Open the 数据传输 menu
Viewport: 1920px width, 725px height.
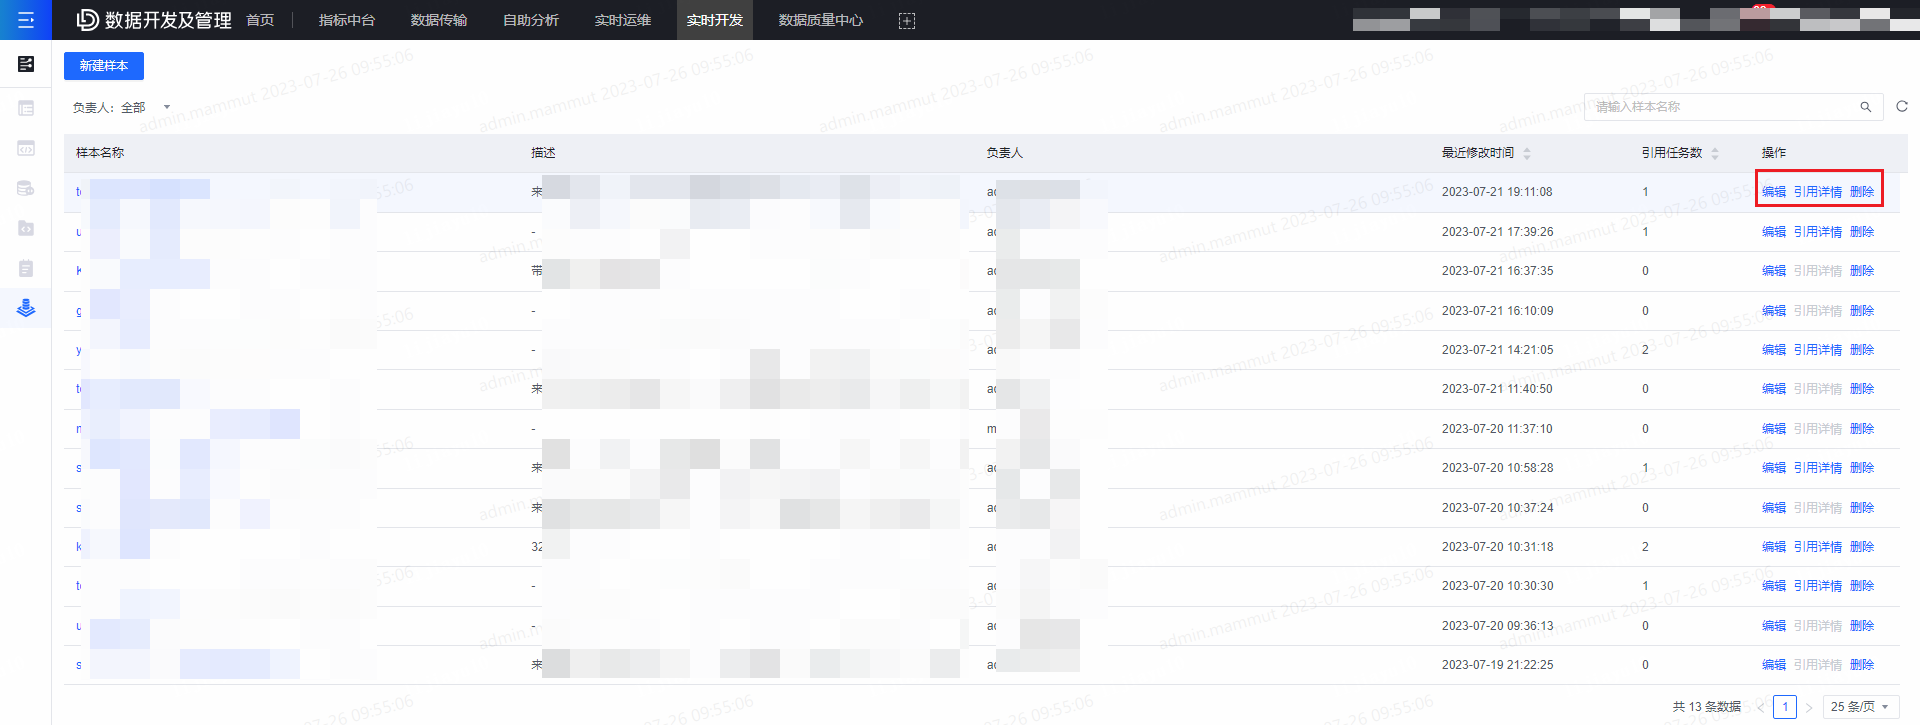coord(439,20)
